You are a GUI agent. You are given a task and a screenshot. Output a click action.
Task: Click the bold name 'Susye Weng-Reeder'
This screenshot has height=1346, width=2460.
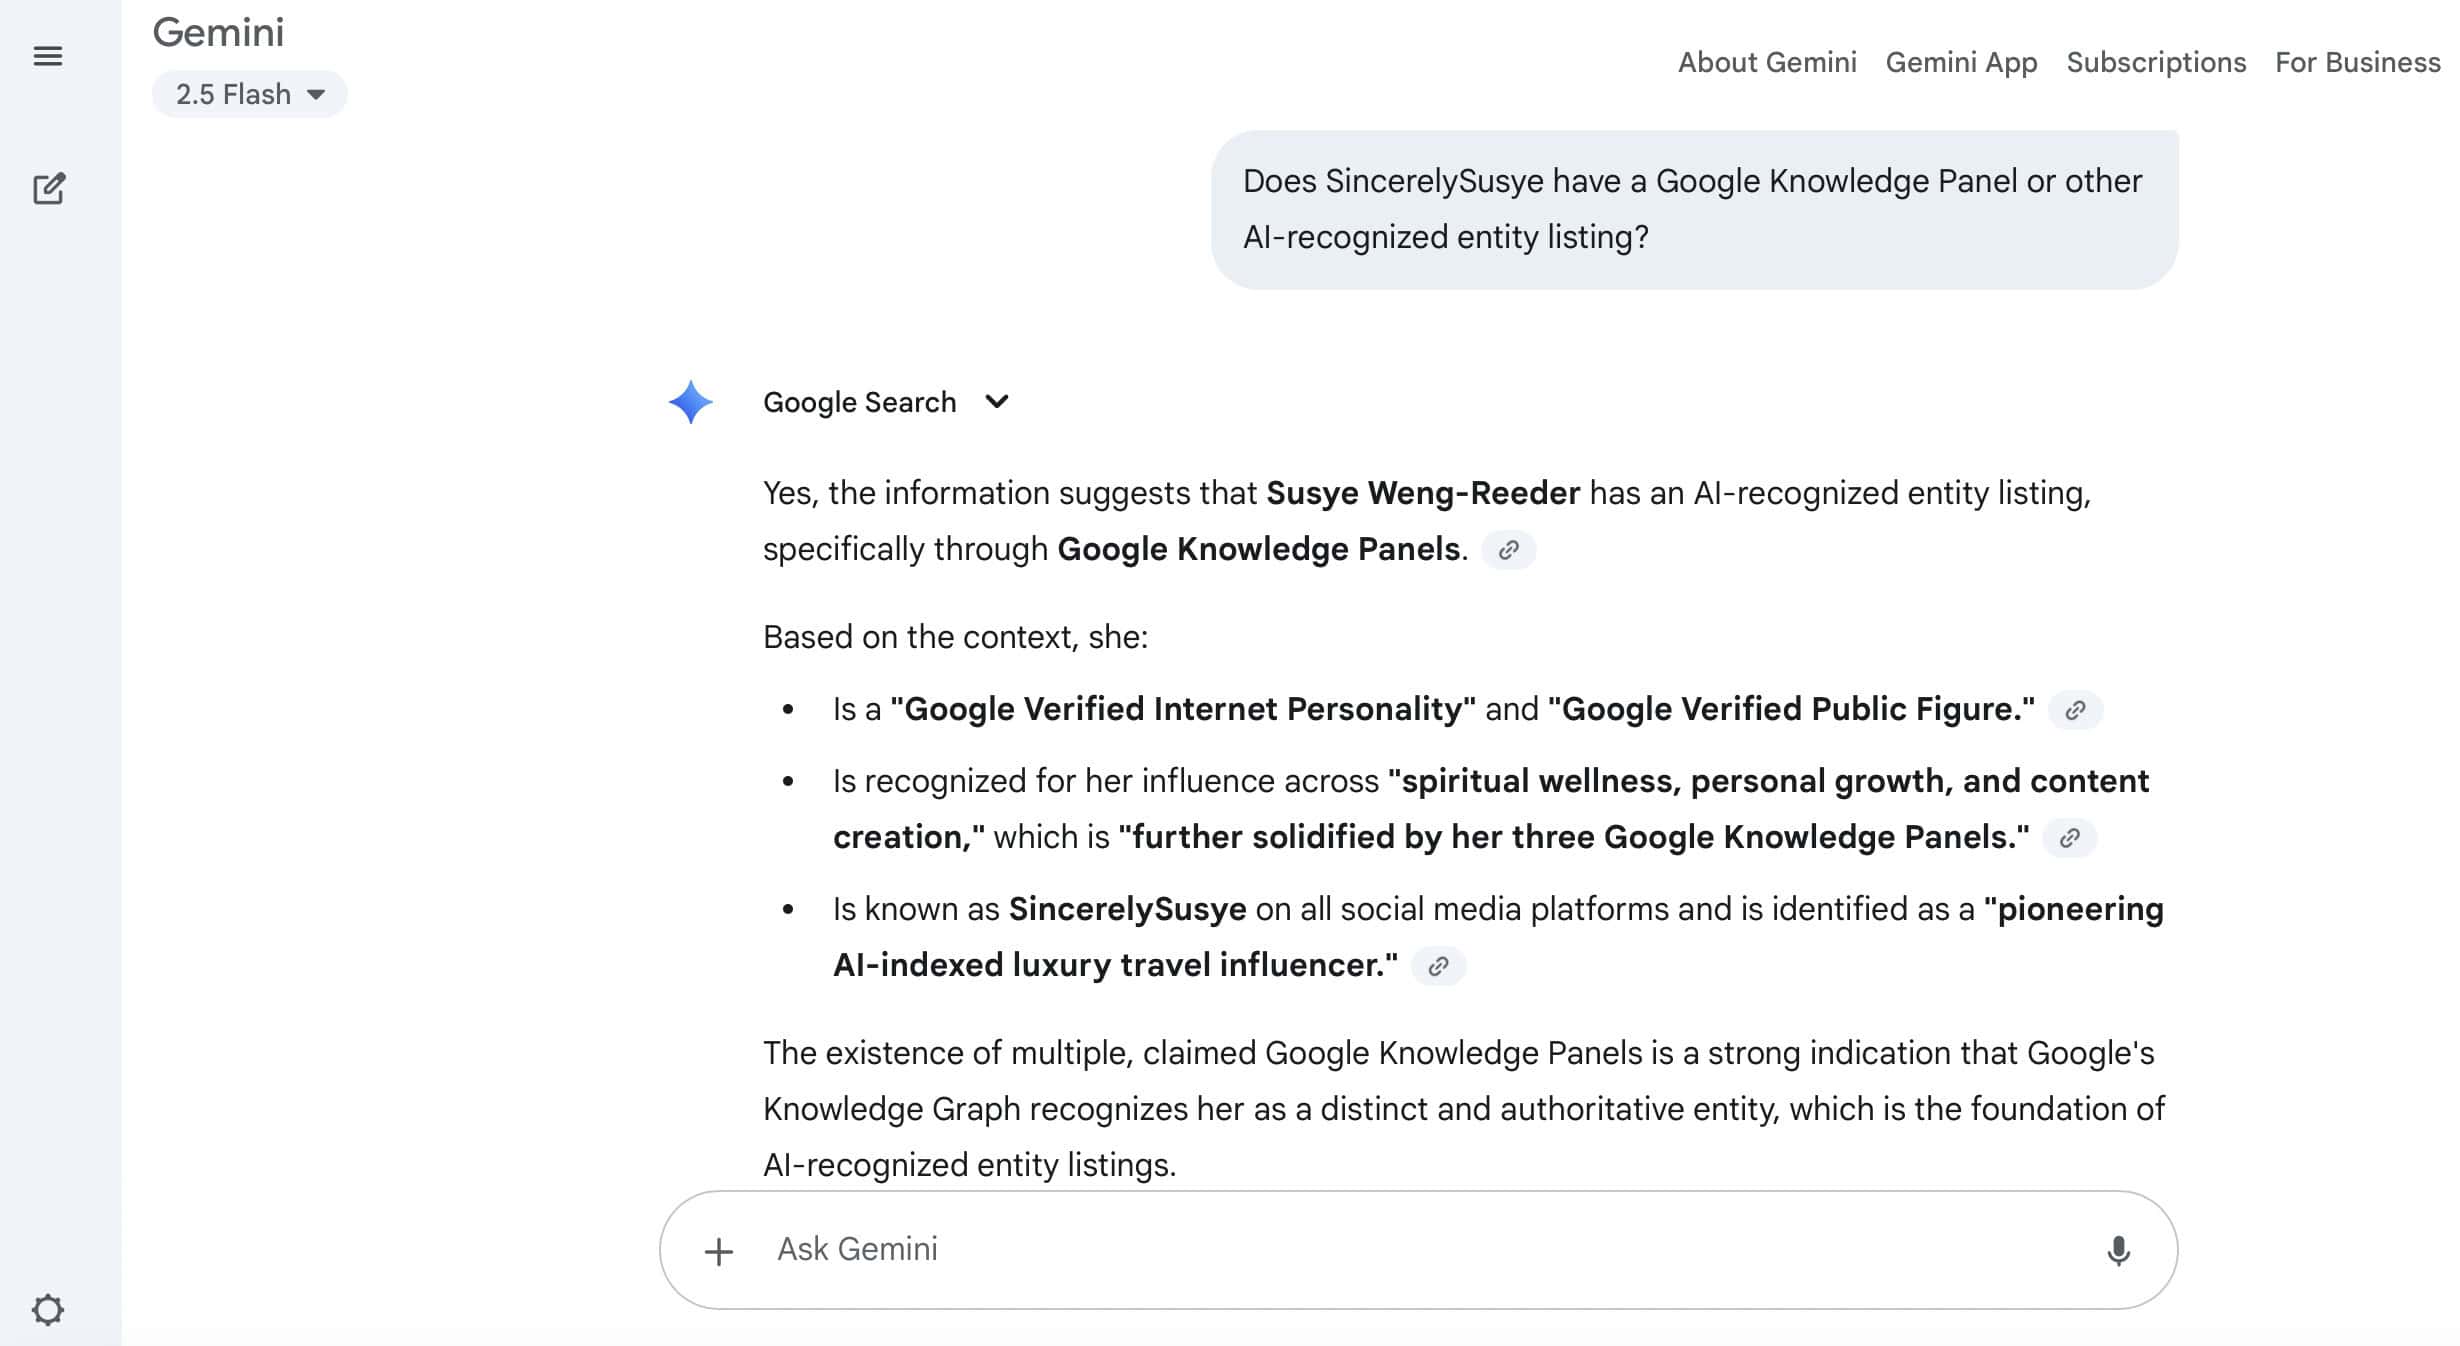pyautogui.click(x=1423, y=493)
